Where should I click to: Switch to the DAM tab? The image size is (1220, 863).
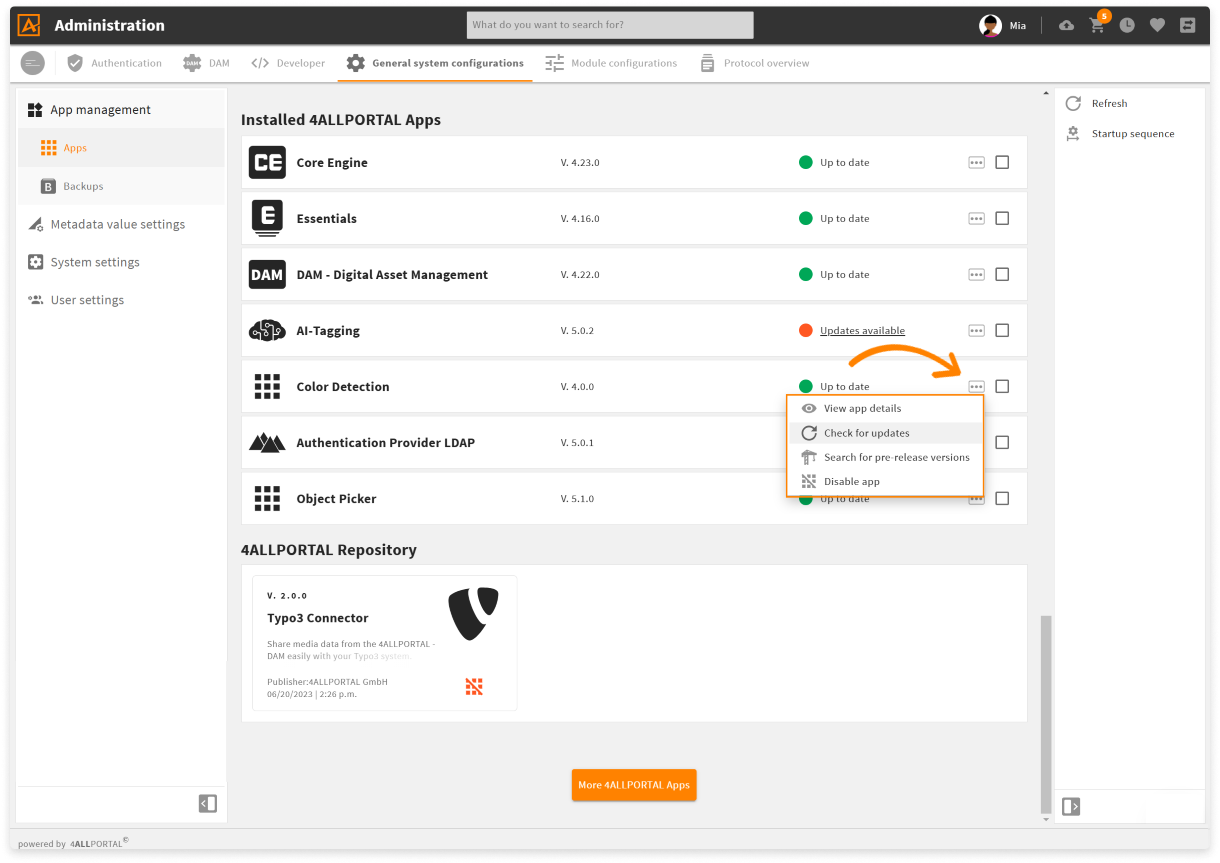(x=206, y=63)
